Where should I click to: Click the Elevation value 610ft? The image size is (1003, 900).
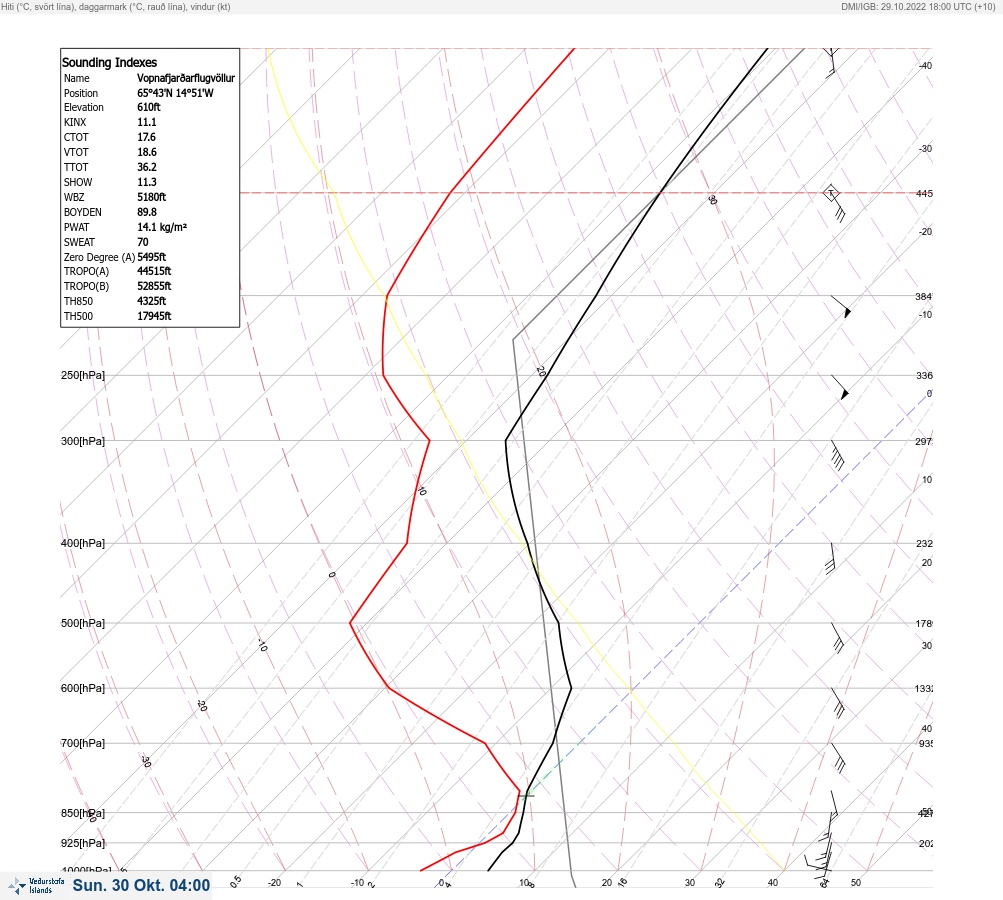[148, 107]
